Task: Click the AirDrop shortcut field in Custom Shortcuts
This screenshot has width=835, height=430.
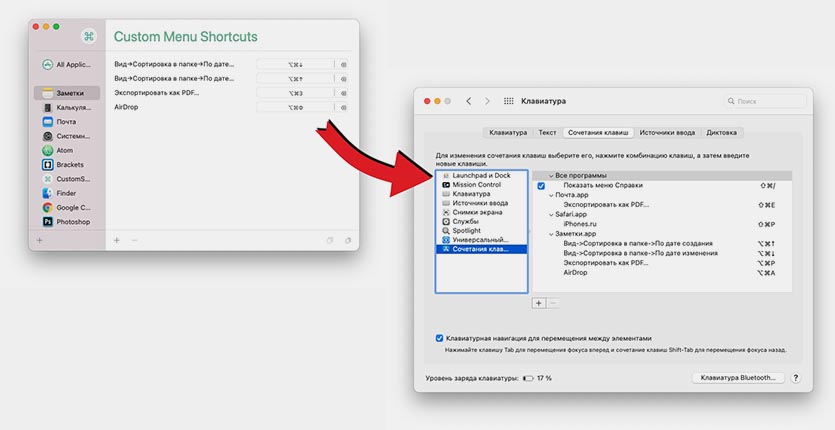Action: coord(296,107)
